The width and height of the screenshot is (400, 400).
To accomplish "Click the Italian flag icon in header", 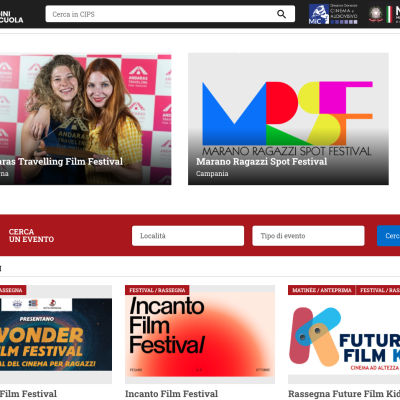I will point(389,14).
